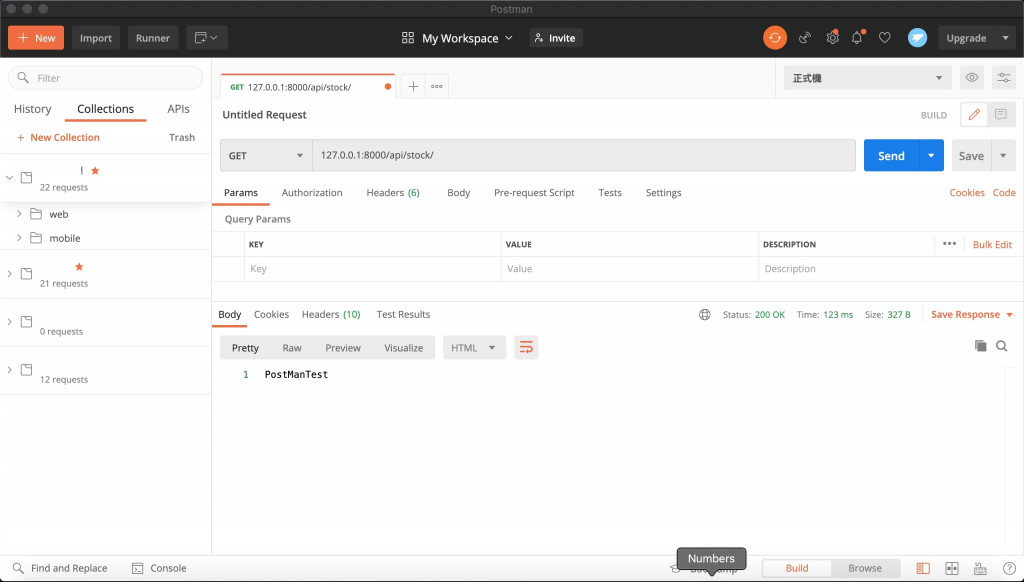Copy response with the copy icon
1024x582 pixels.
click(x=980, y=346)
